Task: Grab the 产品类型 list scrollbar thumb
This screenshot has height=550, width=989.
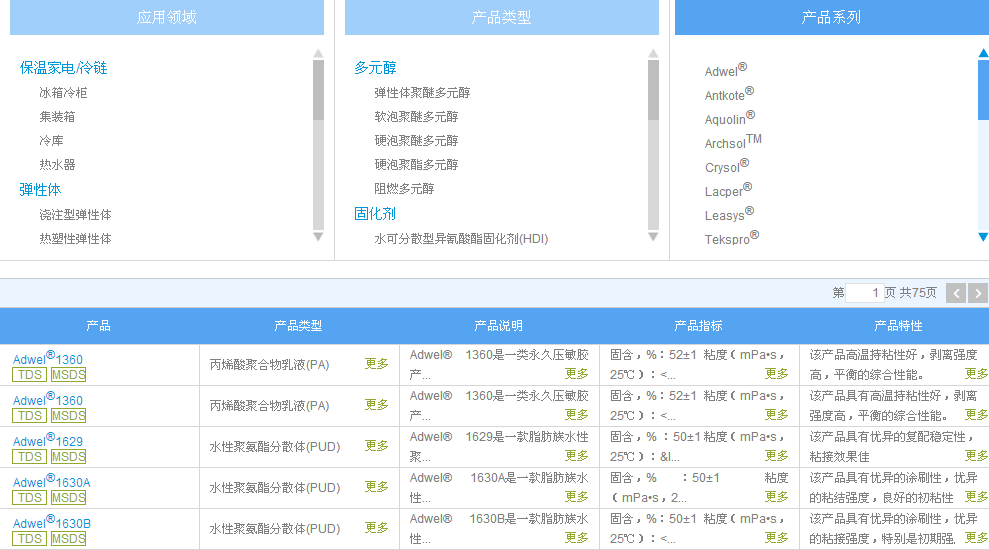Action: tap(653, 90)
